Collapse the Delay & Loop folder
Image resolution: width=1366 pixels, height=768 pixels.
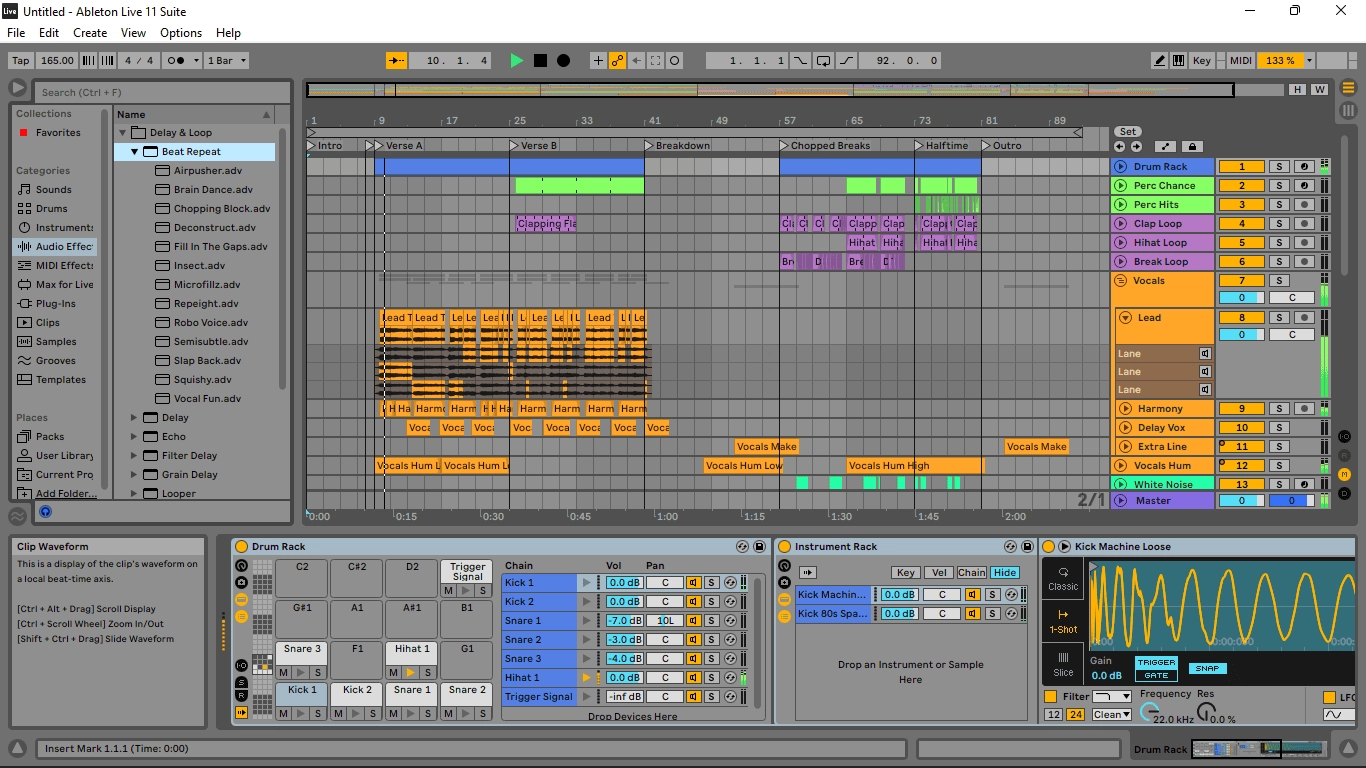point(123,133)
